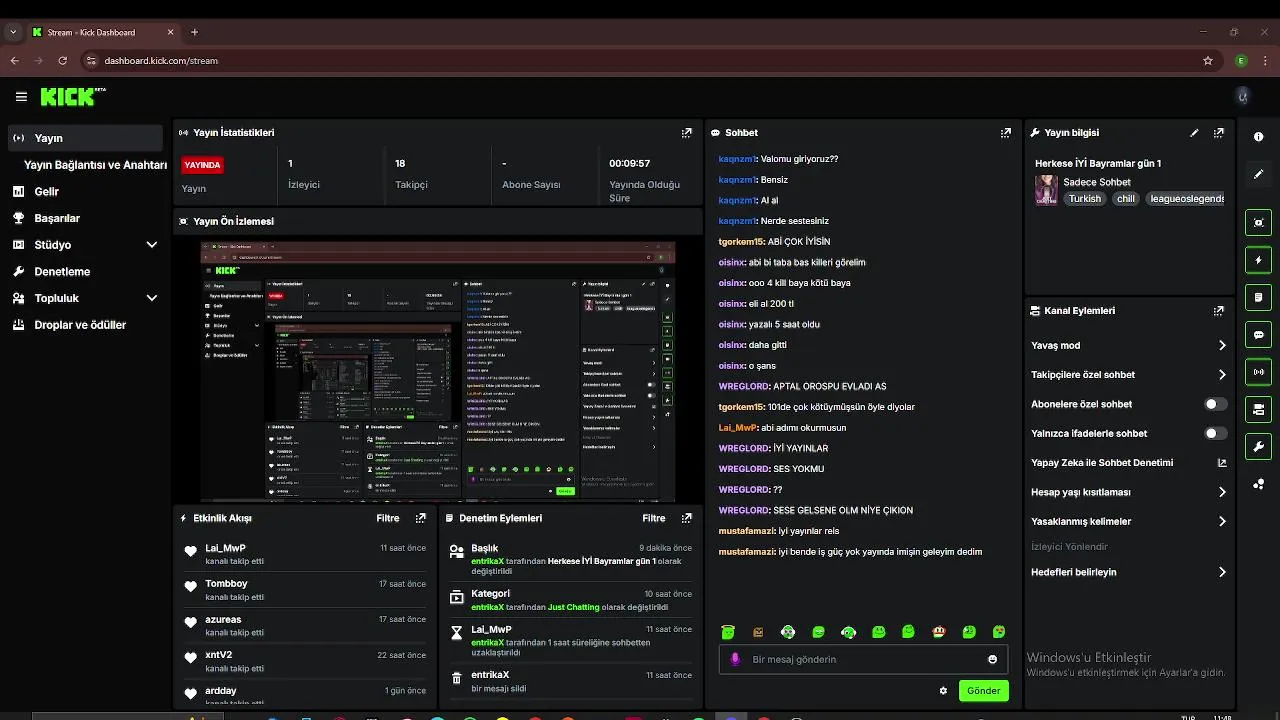The width and height of the screenshot is (1280, 720).
Task: Toggle the wrench widget icon in the right rail
Action: [1258, 446]
